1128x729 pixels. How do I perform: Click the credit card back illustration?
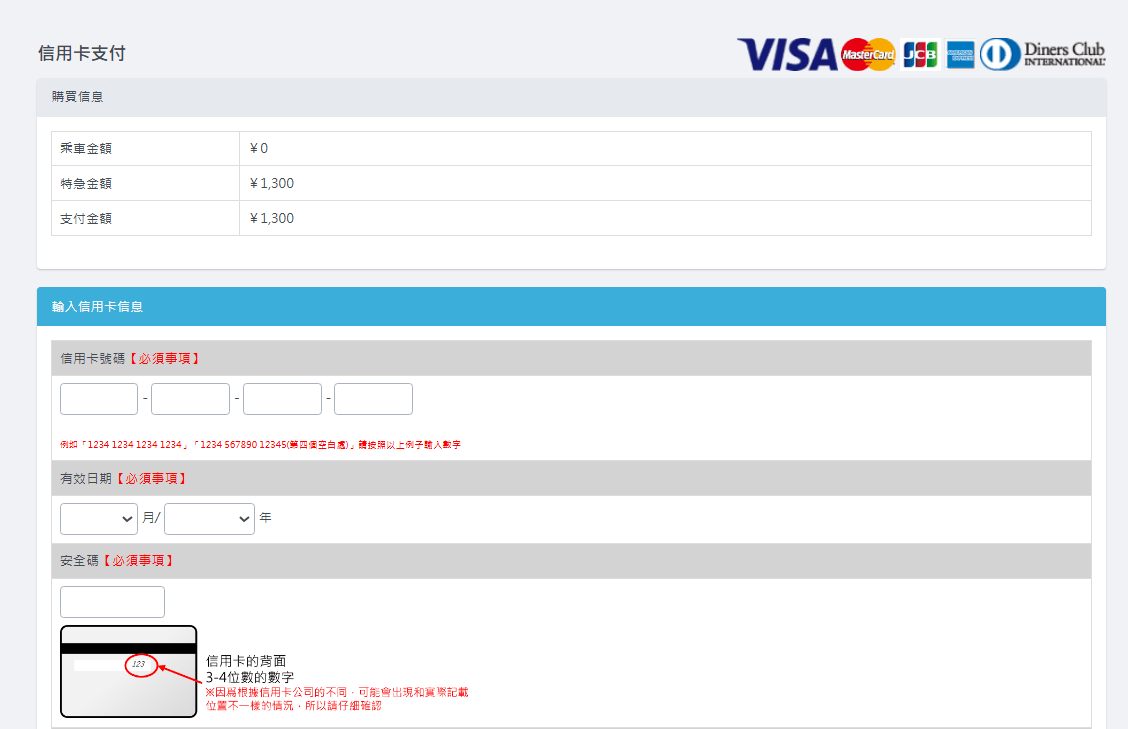(128, 671)
